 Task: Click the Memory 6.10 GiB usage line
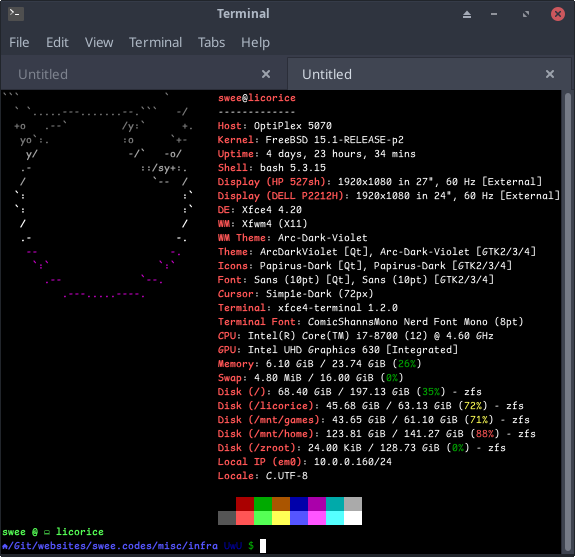[x=319, y=364]
